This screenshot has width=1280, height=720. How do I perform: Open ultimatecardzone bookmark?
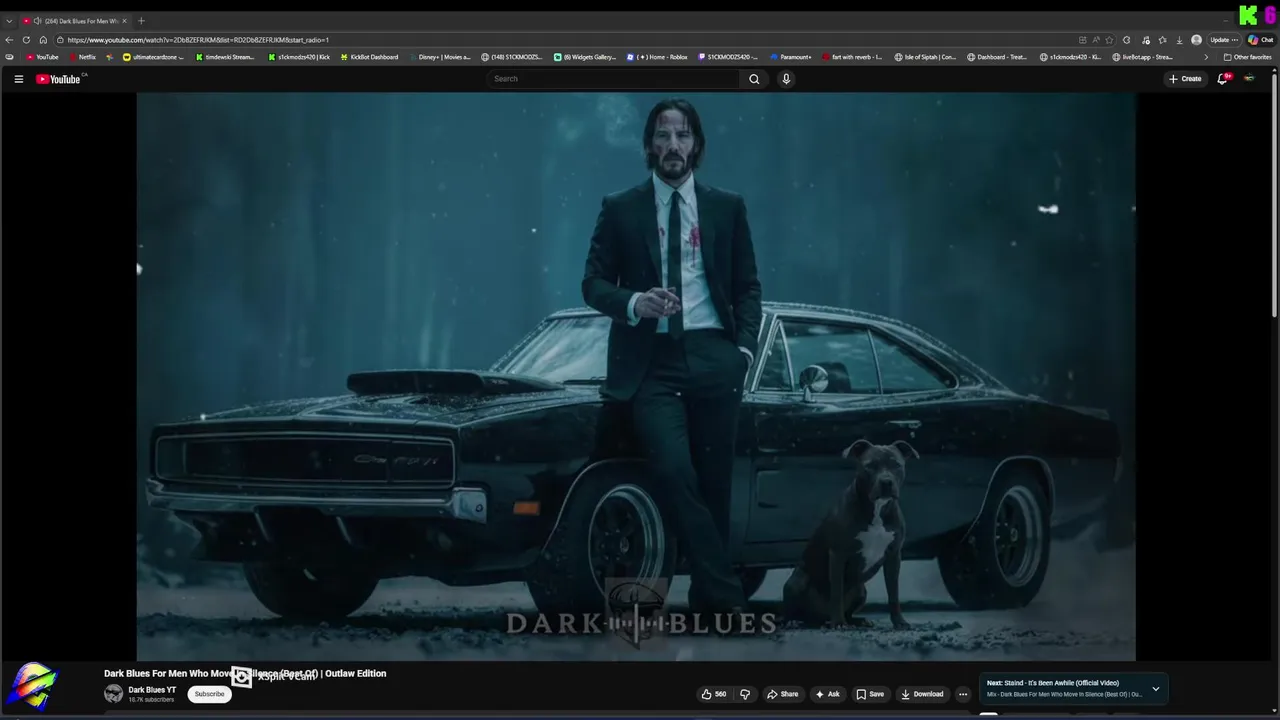point(153,57)
